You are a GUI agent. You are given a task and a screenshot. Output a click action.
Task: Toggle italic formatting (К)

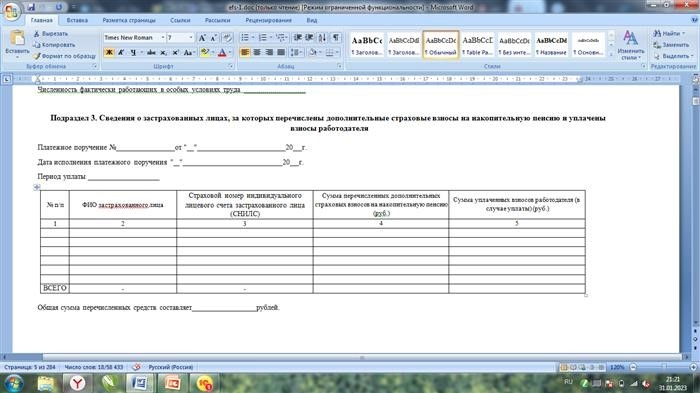click(121, 52)
